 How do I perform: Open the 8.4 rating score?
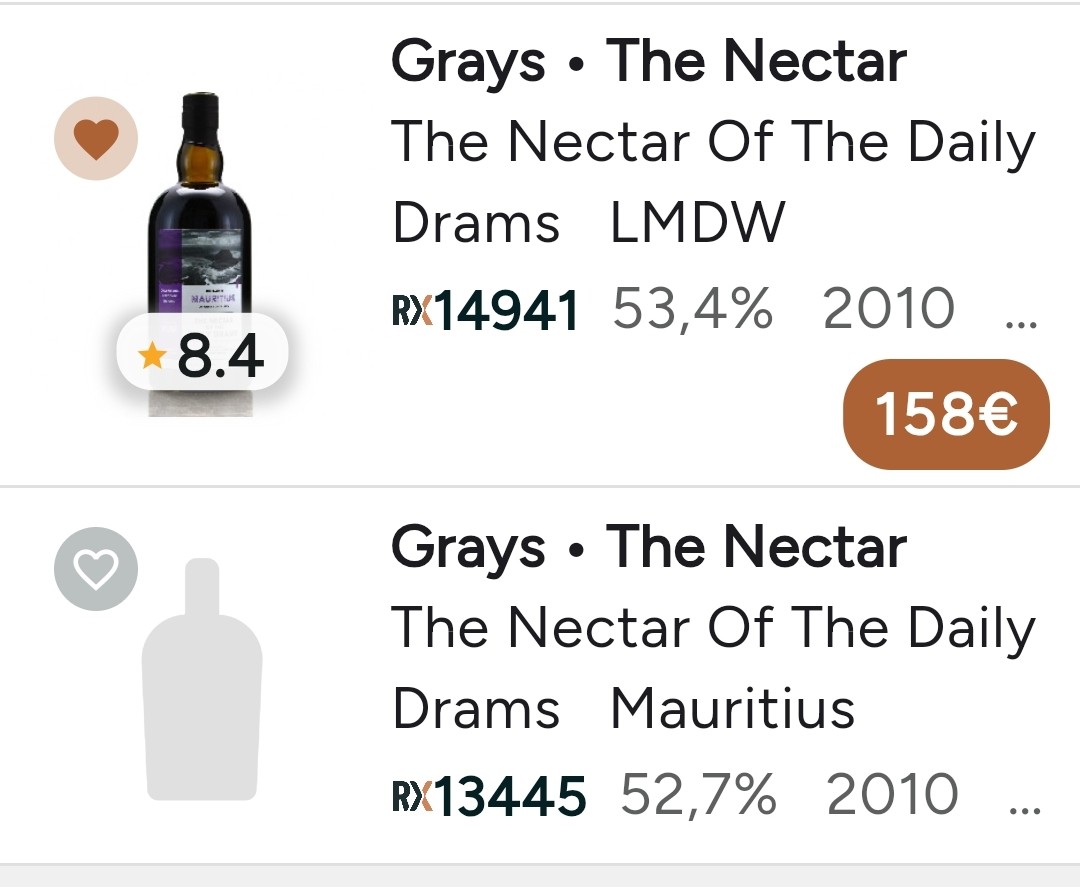coord(220,357)
